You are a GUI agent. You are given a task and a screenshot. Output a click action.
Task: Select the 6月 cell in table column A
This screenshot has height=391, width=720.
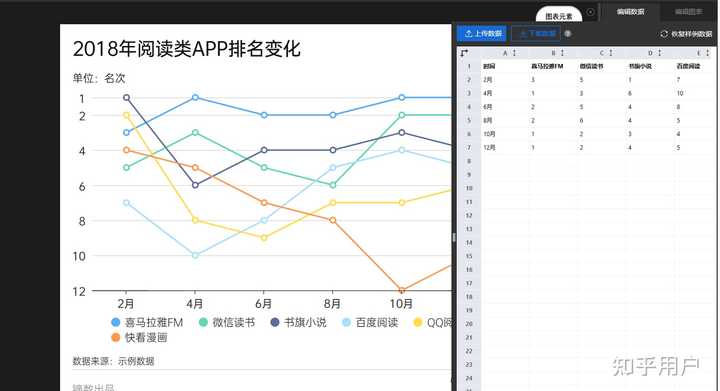pos(504,107)
